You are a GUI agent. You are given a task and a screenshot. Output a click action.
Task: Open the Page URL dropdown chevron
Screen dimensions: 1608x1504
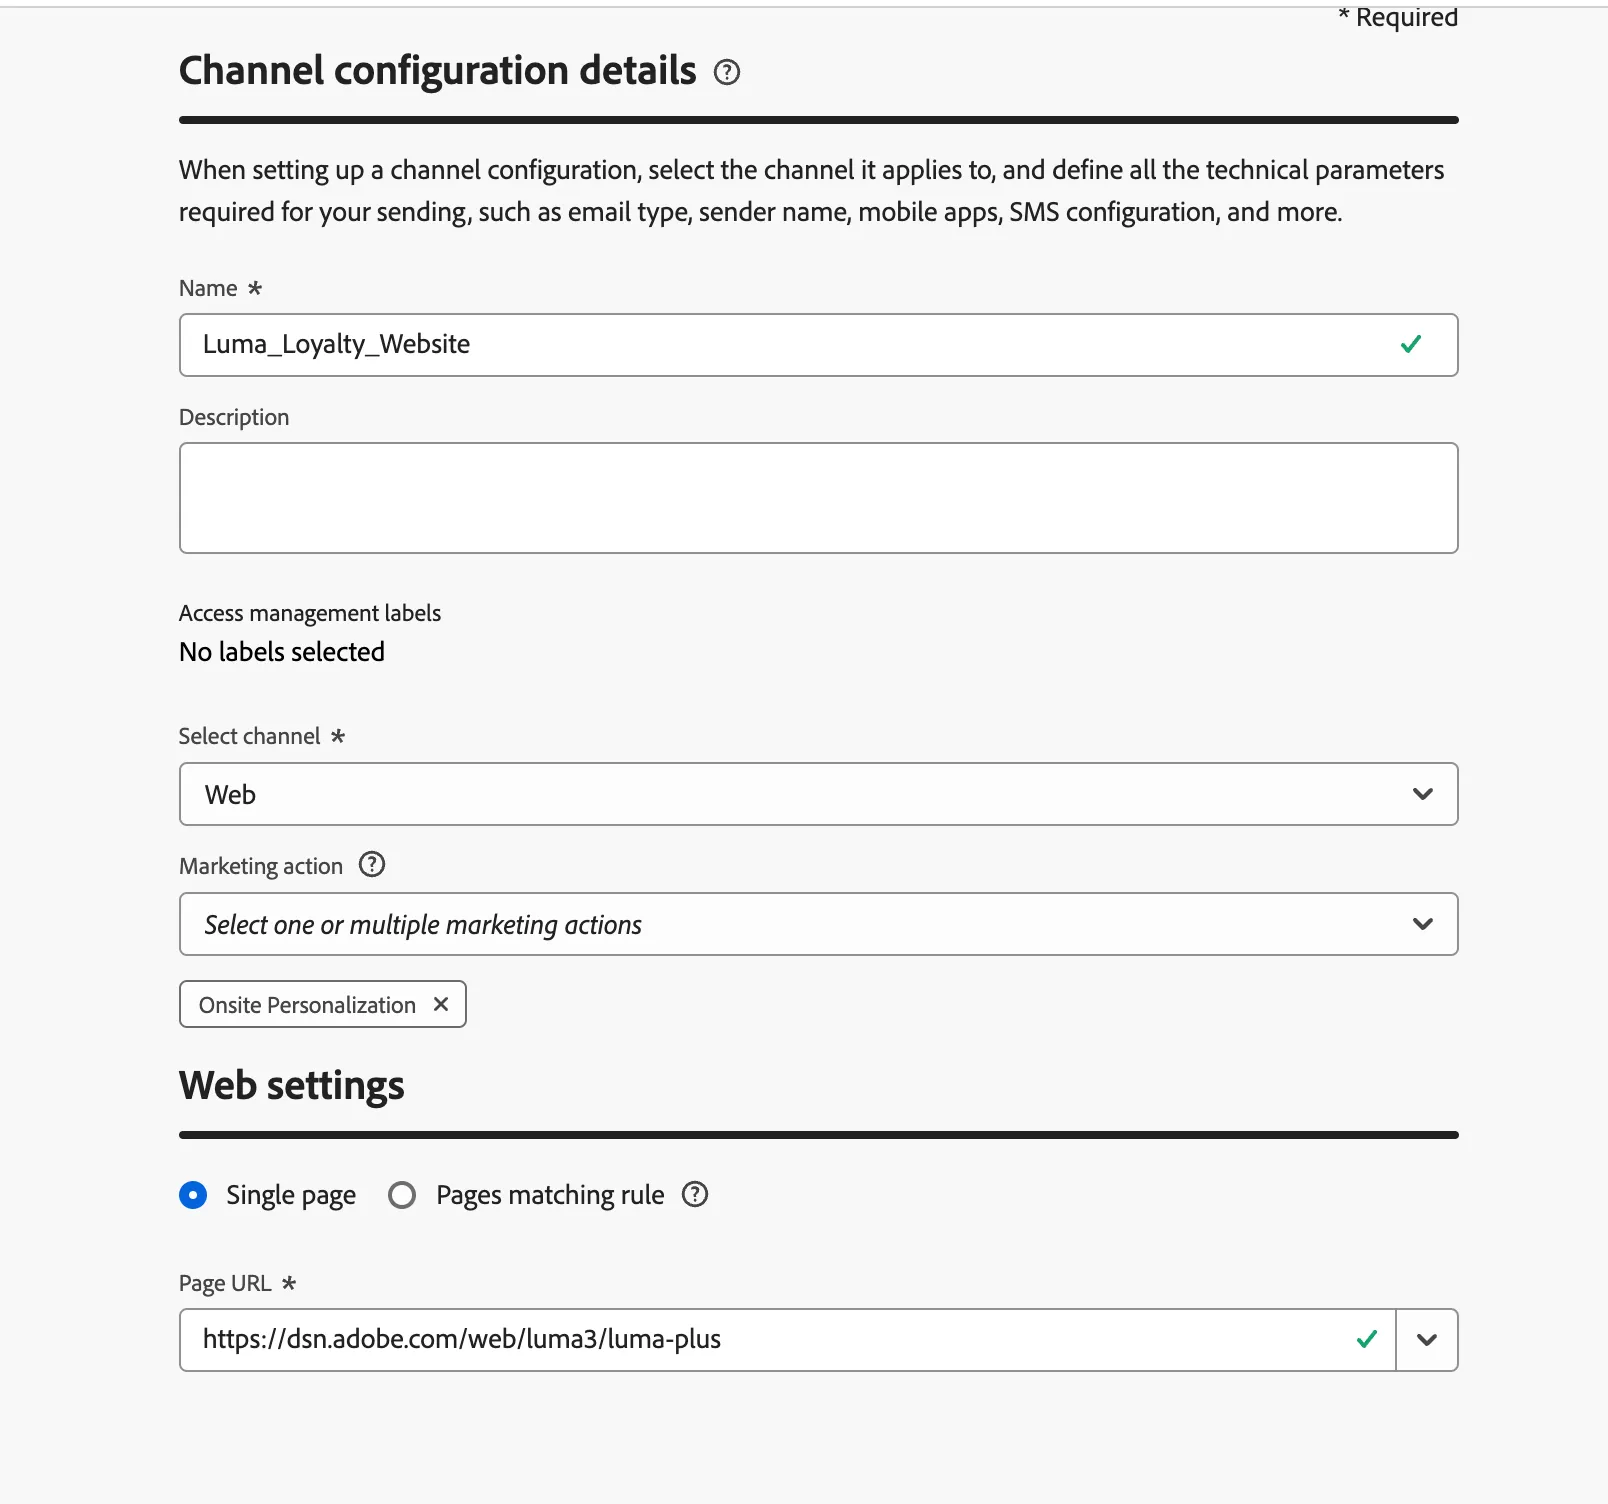coord(1427,1340)
